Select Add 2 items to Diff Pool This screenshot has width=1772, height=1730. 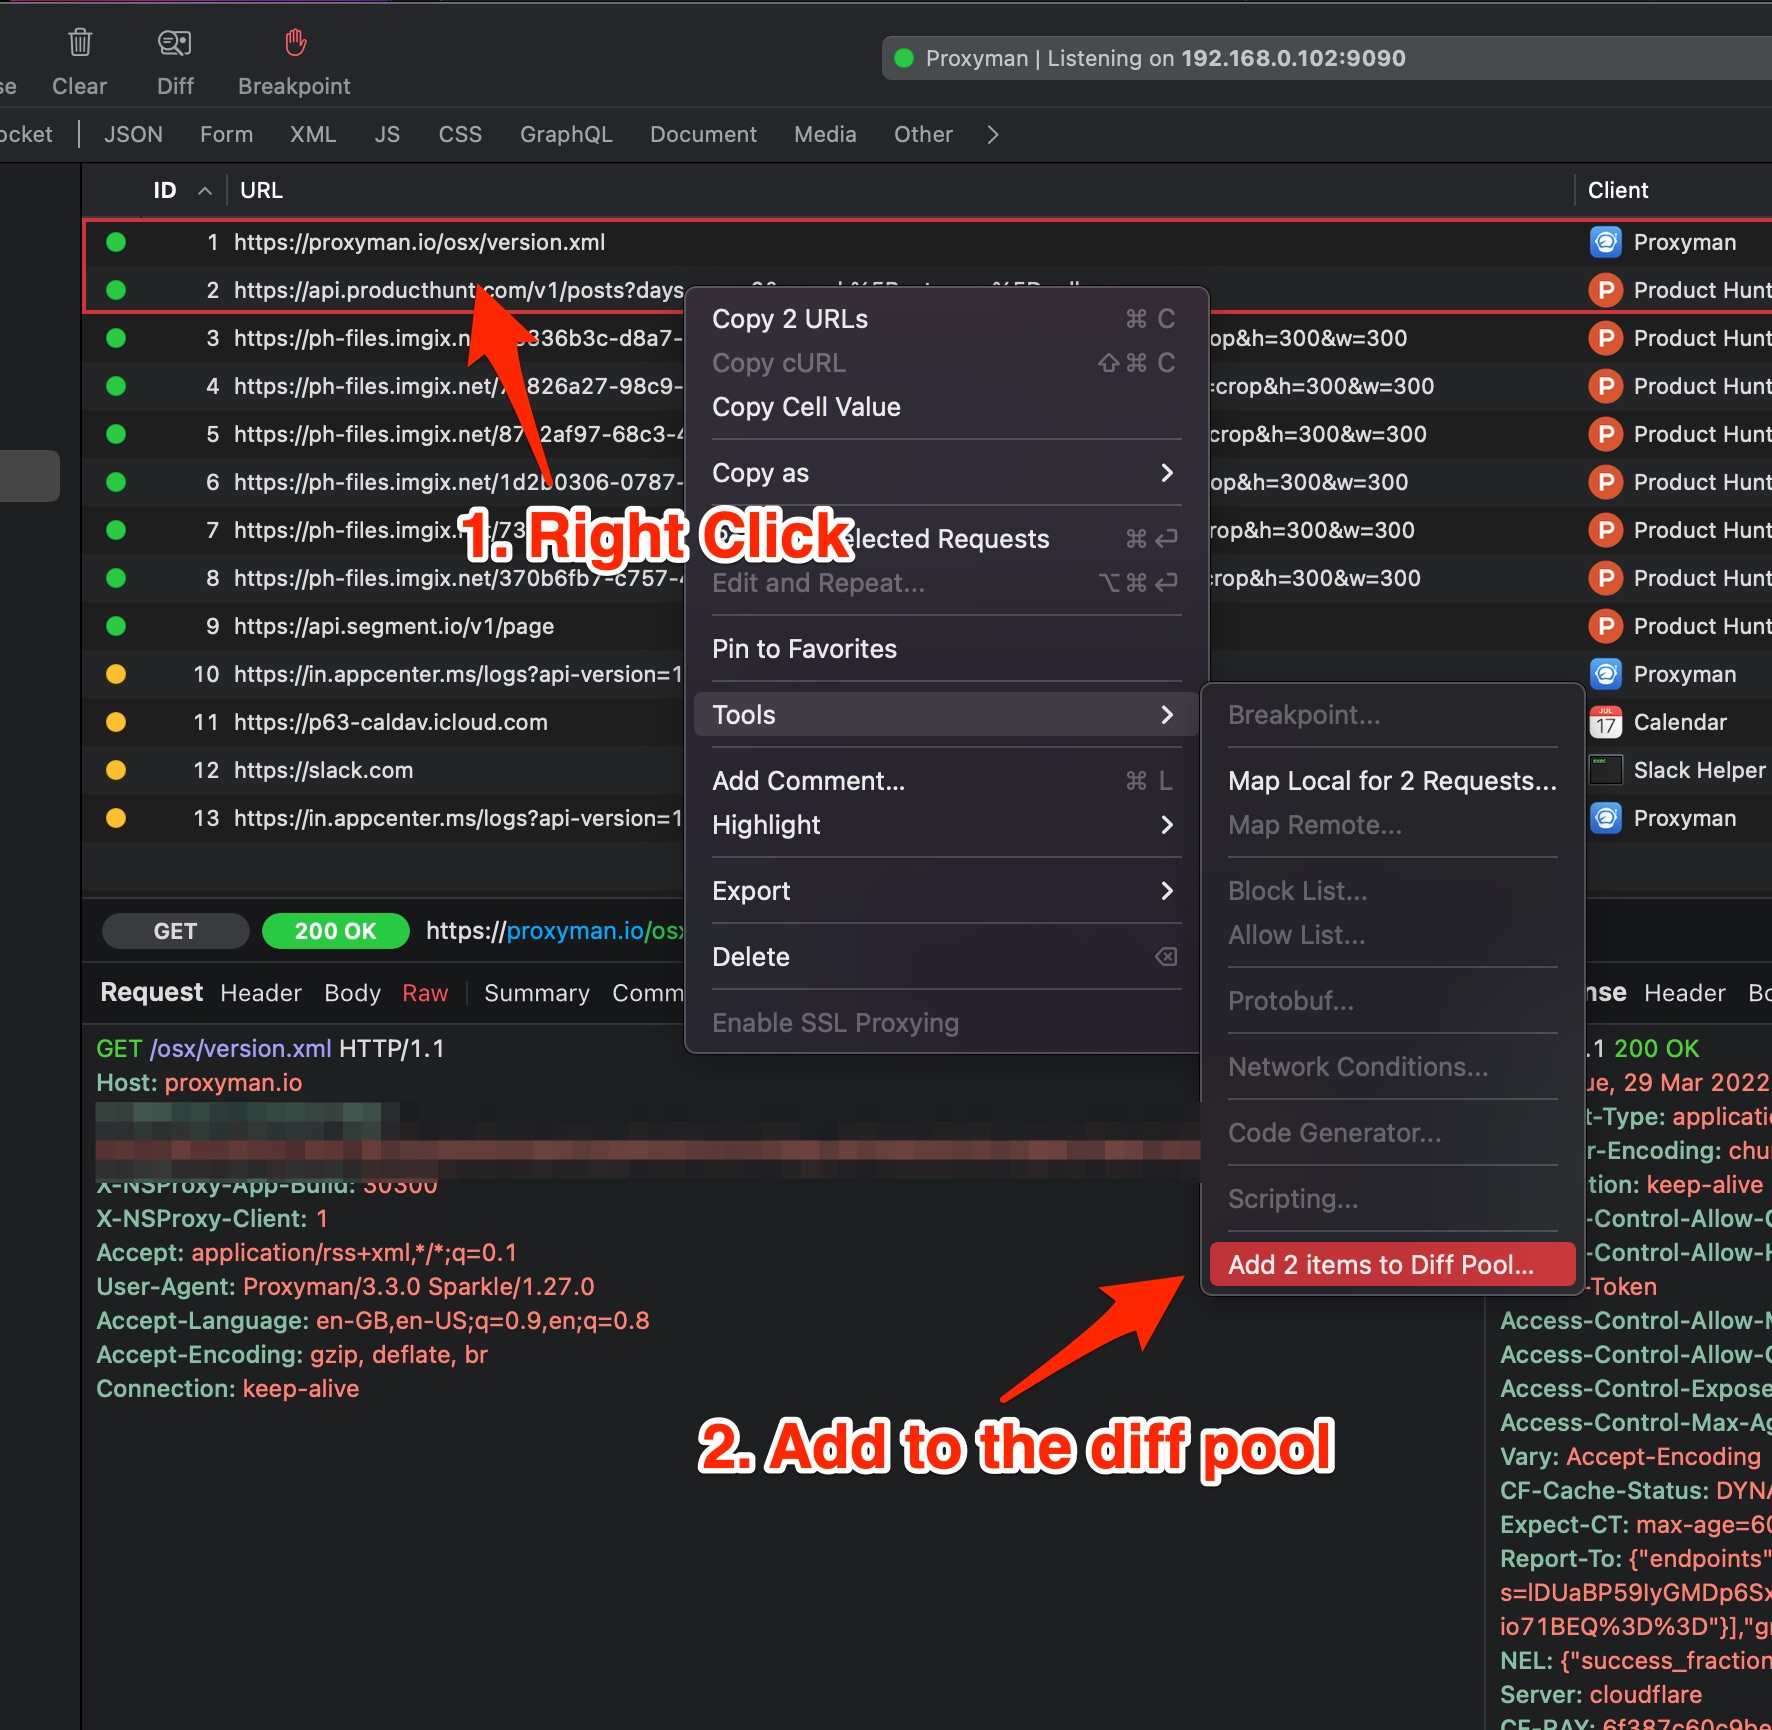coord(1392,1265)
